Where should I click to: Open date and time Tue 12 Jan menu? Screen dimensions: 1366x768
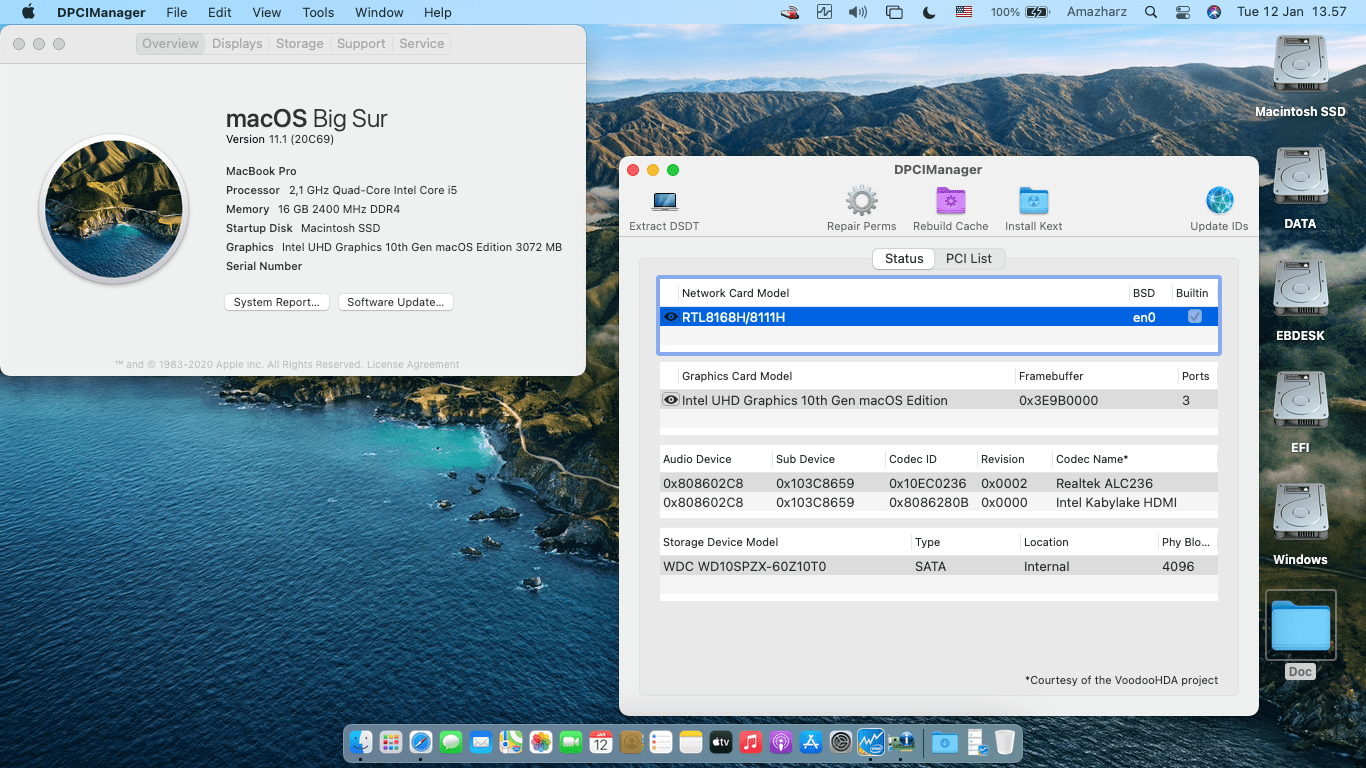[x=1292, y=12]
